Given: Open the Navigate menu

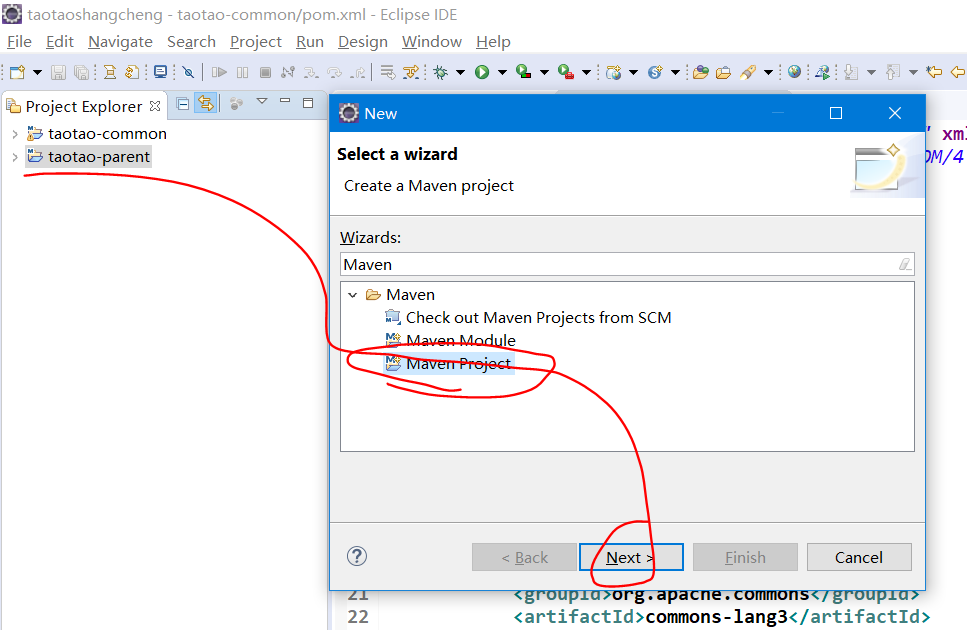Looking at the screenshot, I should point(120,42).
